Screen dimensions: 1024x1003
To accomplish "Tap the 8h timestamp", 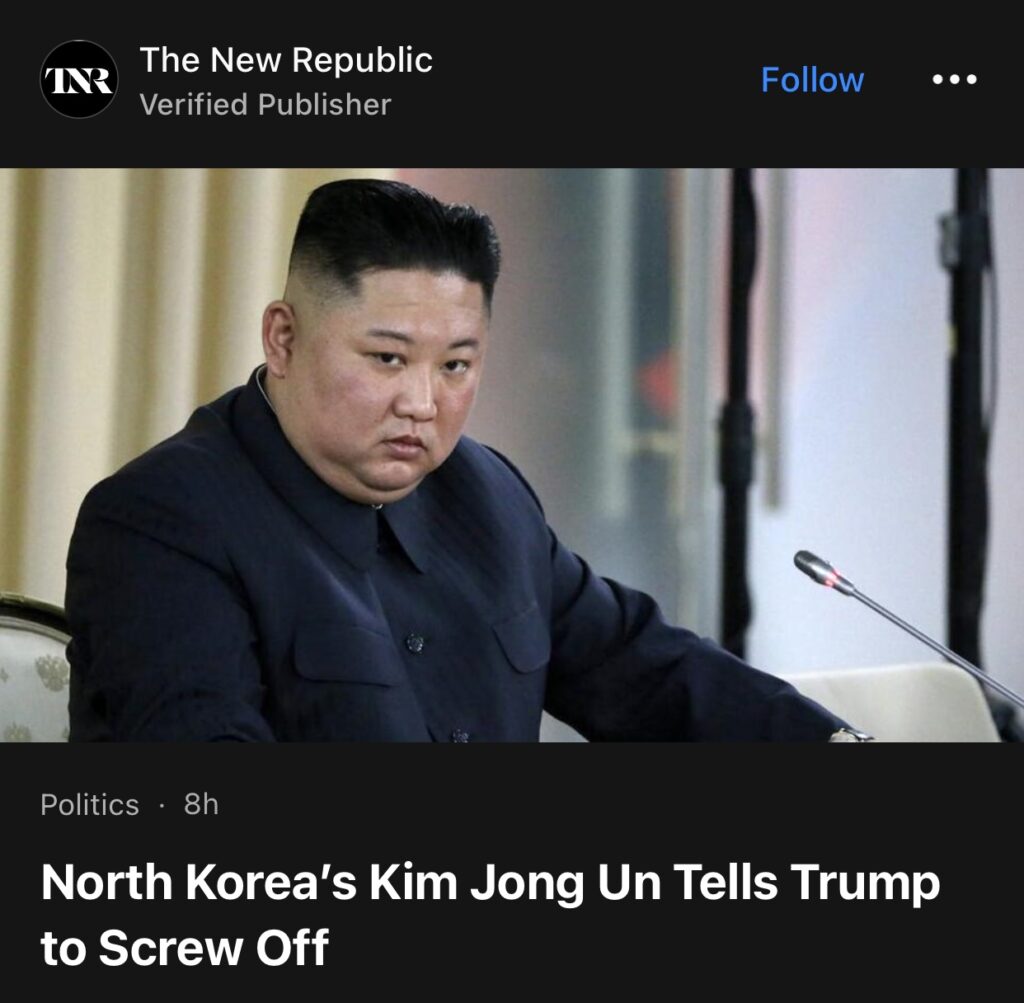I will (x=201, y=804).
